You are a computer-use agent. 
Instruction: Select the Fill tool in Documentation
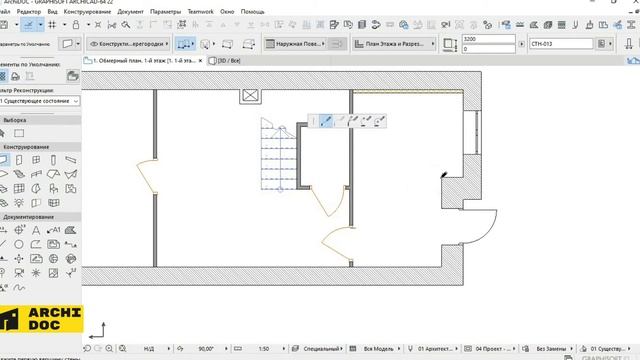point(71,230)
